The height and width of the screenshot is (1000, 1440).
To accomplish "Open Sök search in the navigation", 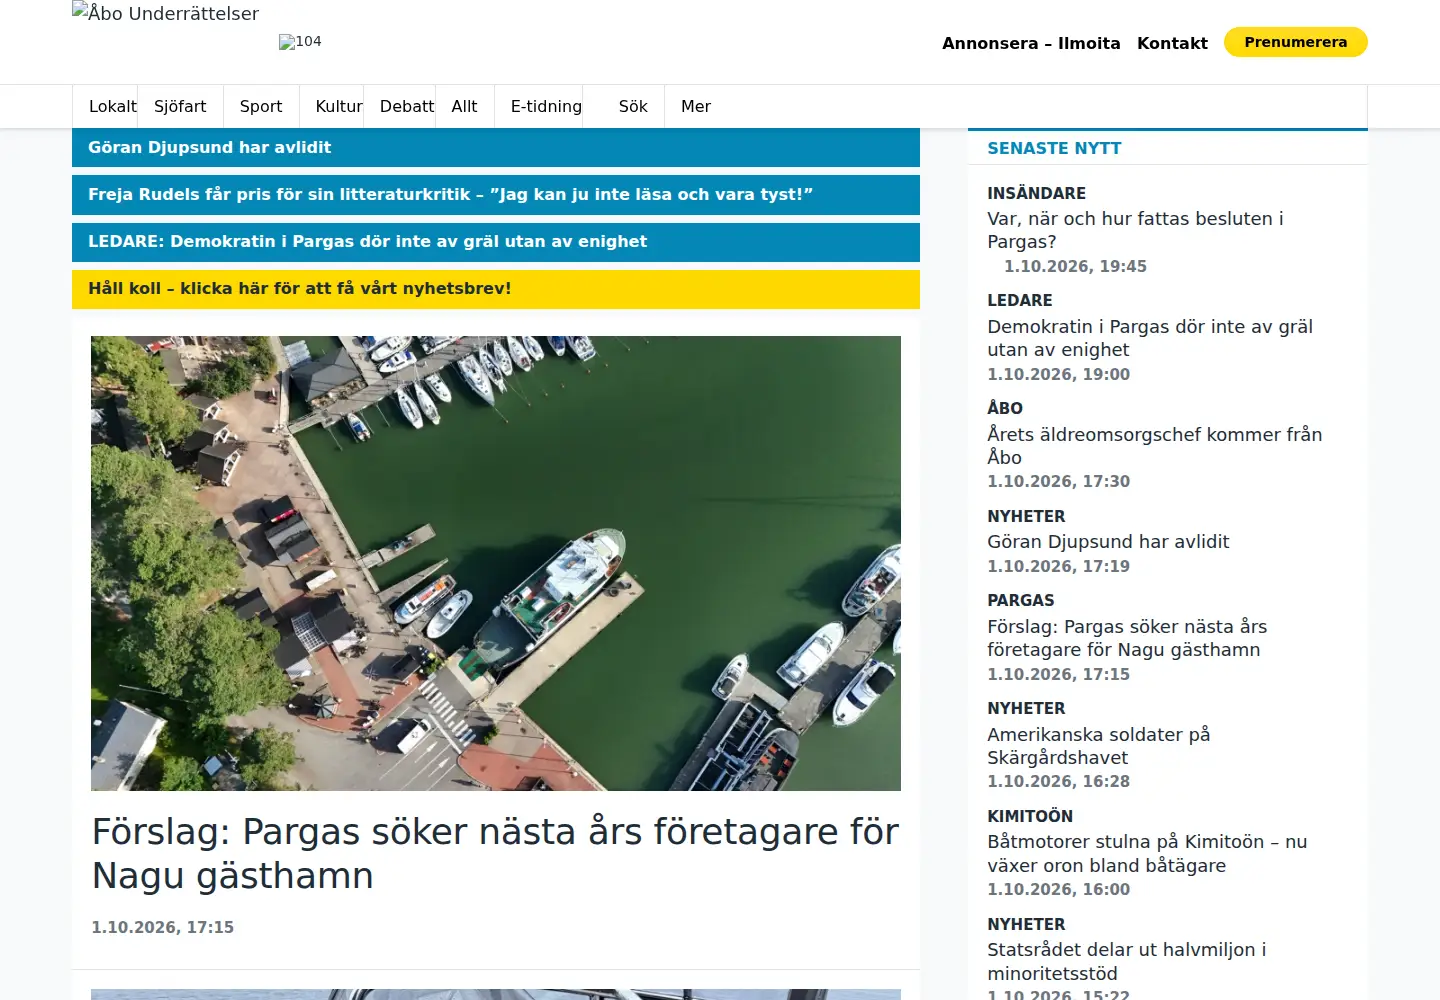I will pos(633,106).
